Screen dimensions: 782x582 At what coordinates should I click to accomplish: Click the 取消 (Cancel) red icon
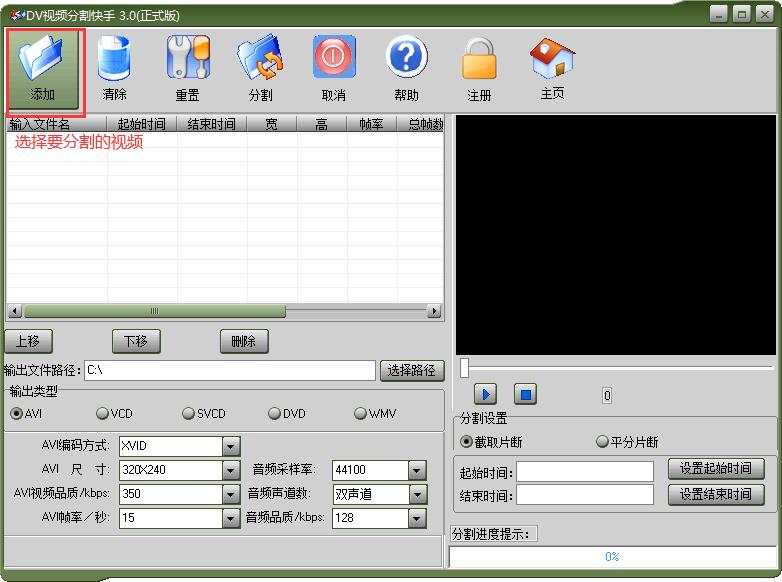tap(334, 60)
